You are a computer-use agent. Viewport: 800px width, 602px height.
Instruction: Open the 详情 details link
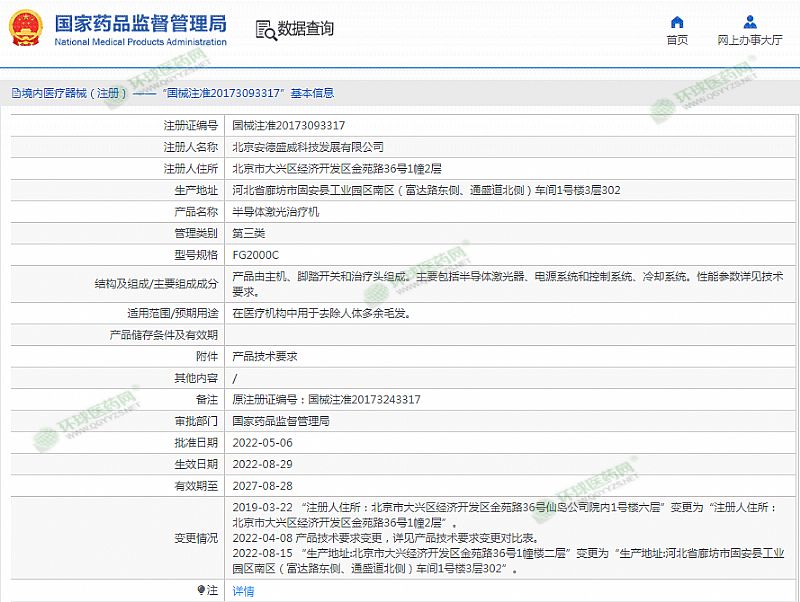(243, 591)
